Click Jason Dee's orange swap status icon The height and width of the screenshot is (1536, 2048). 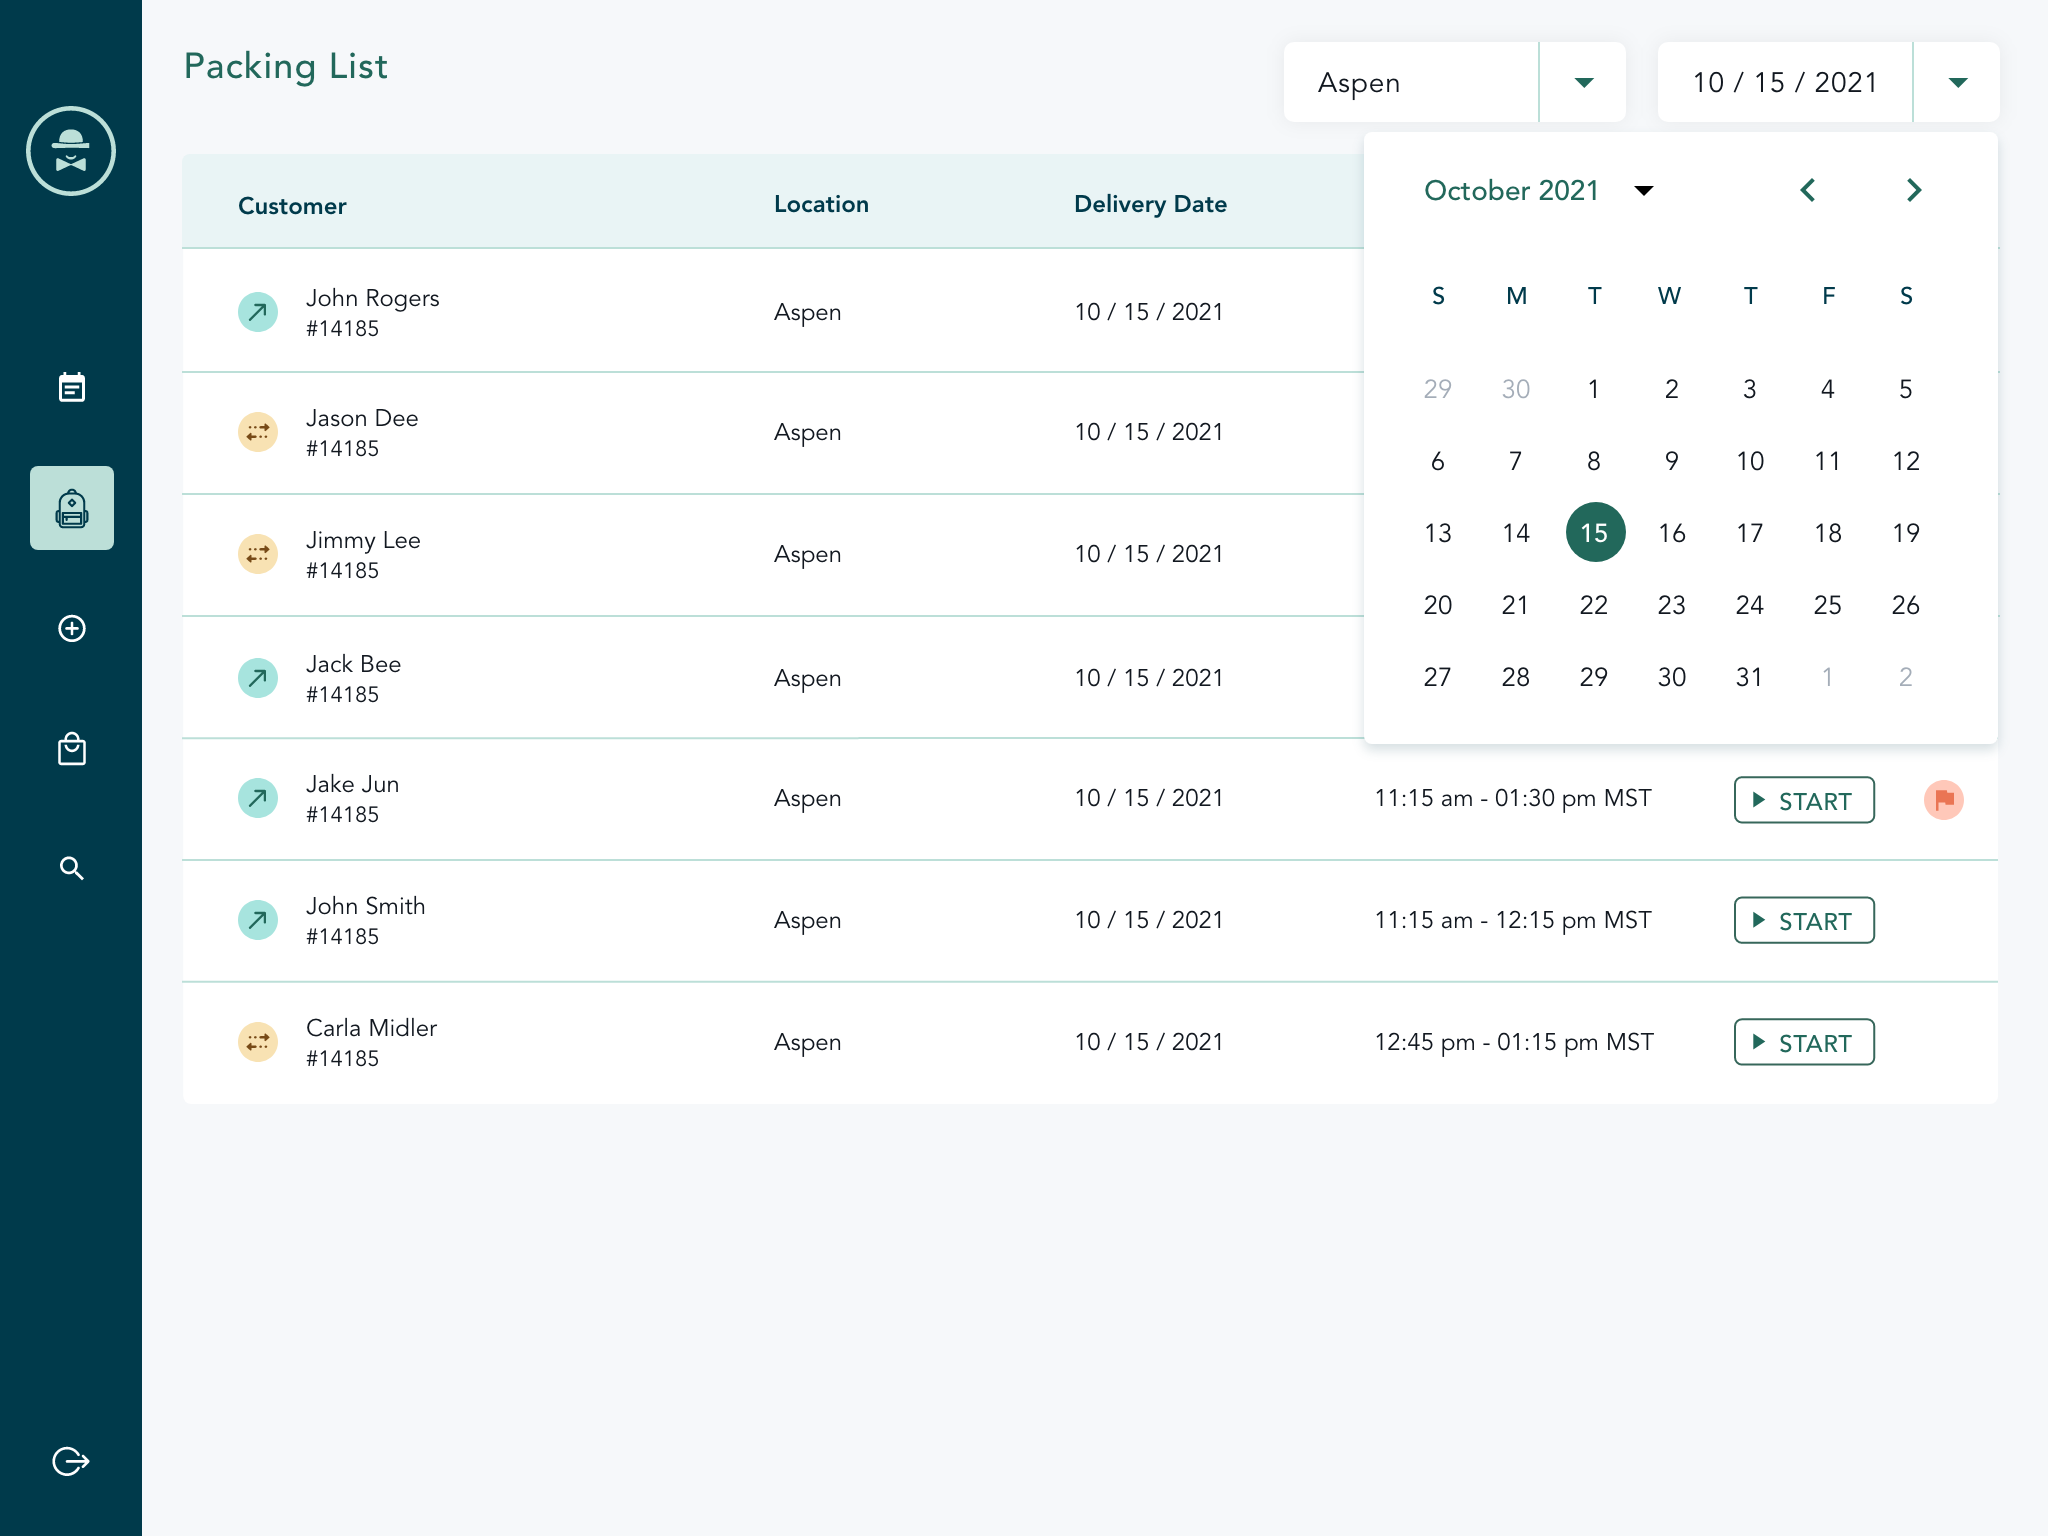click(258, 432)
